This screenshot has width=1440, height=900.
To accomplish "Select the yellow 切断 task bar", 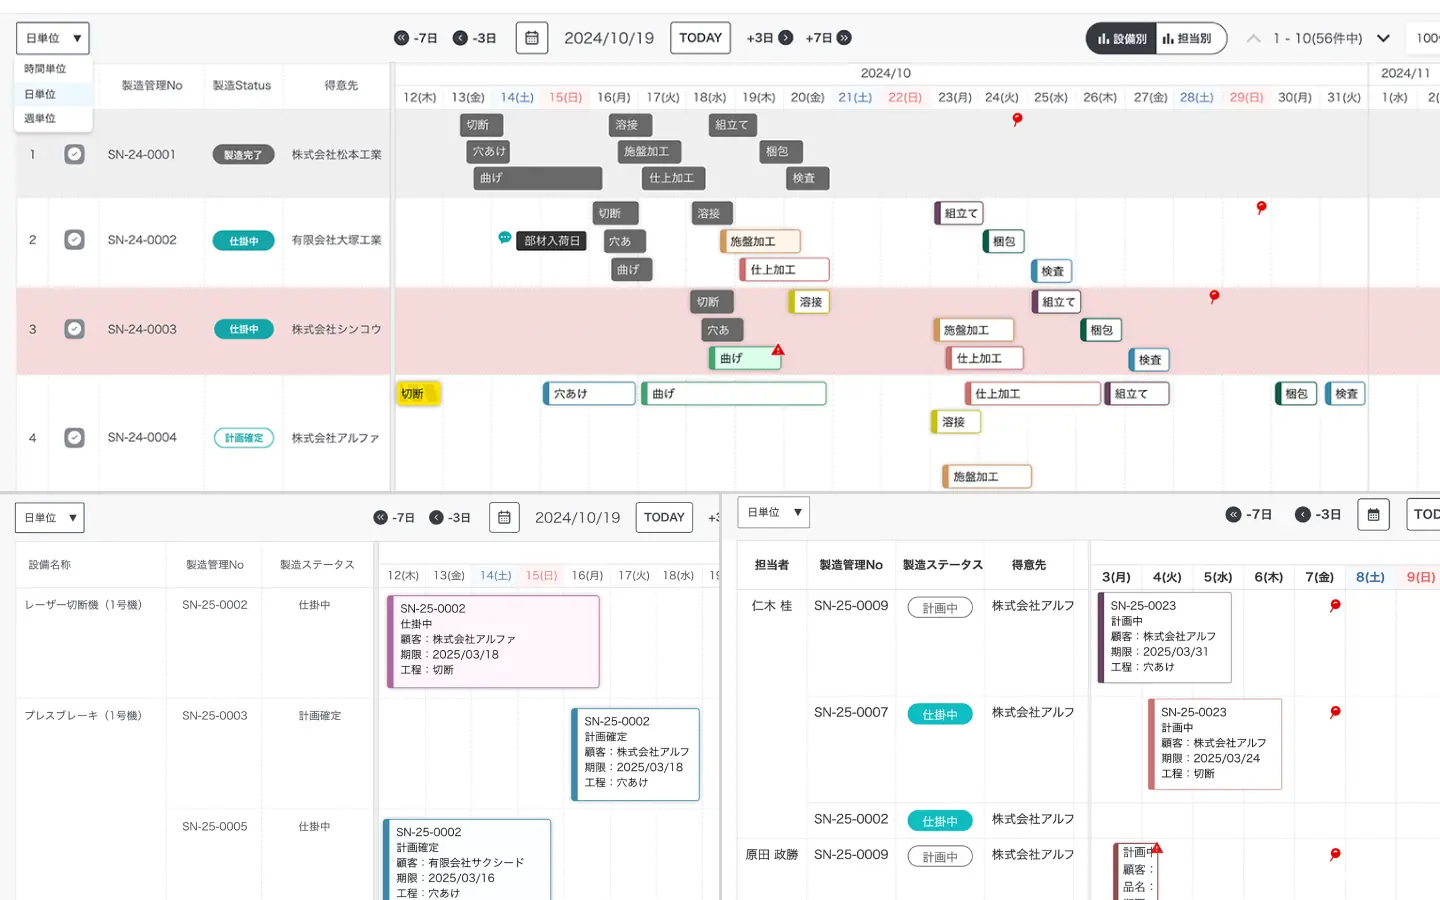I will pyautogui.click(x=418, y=394).
